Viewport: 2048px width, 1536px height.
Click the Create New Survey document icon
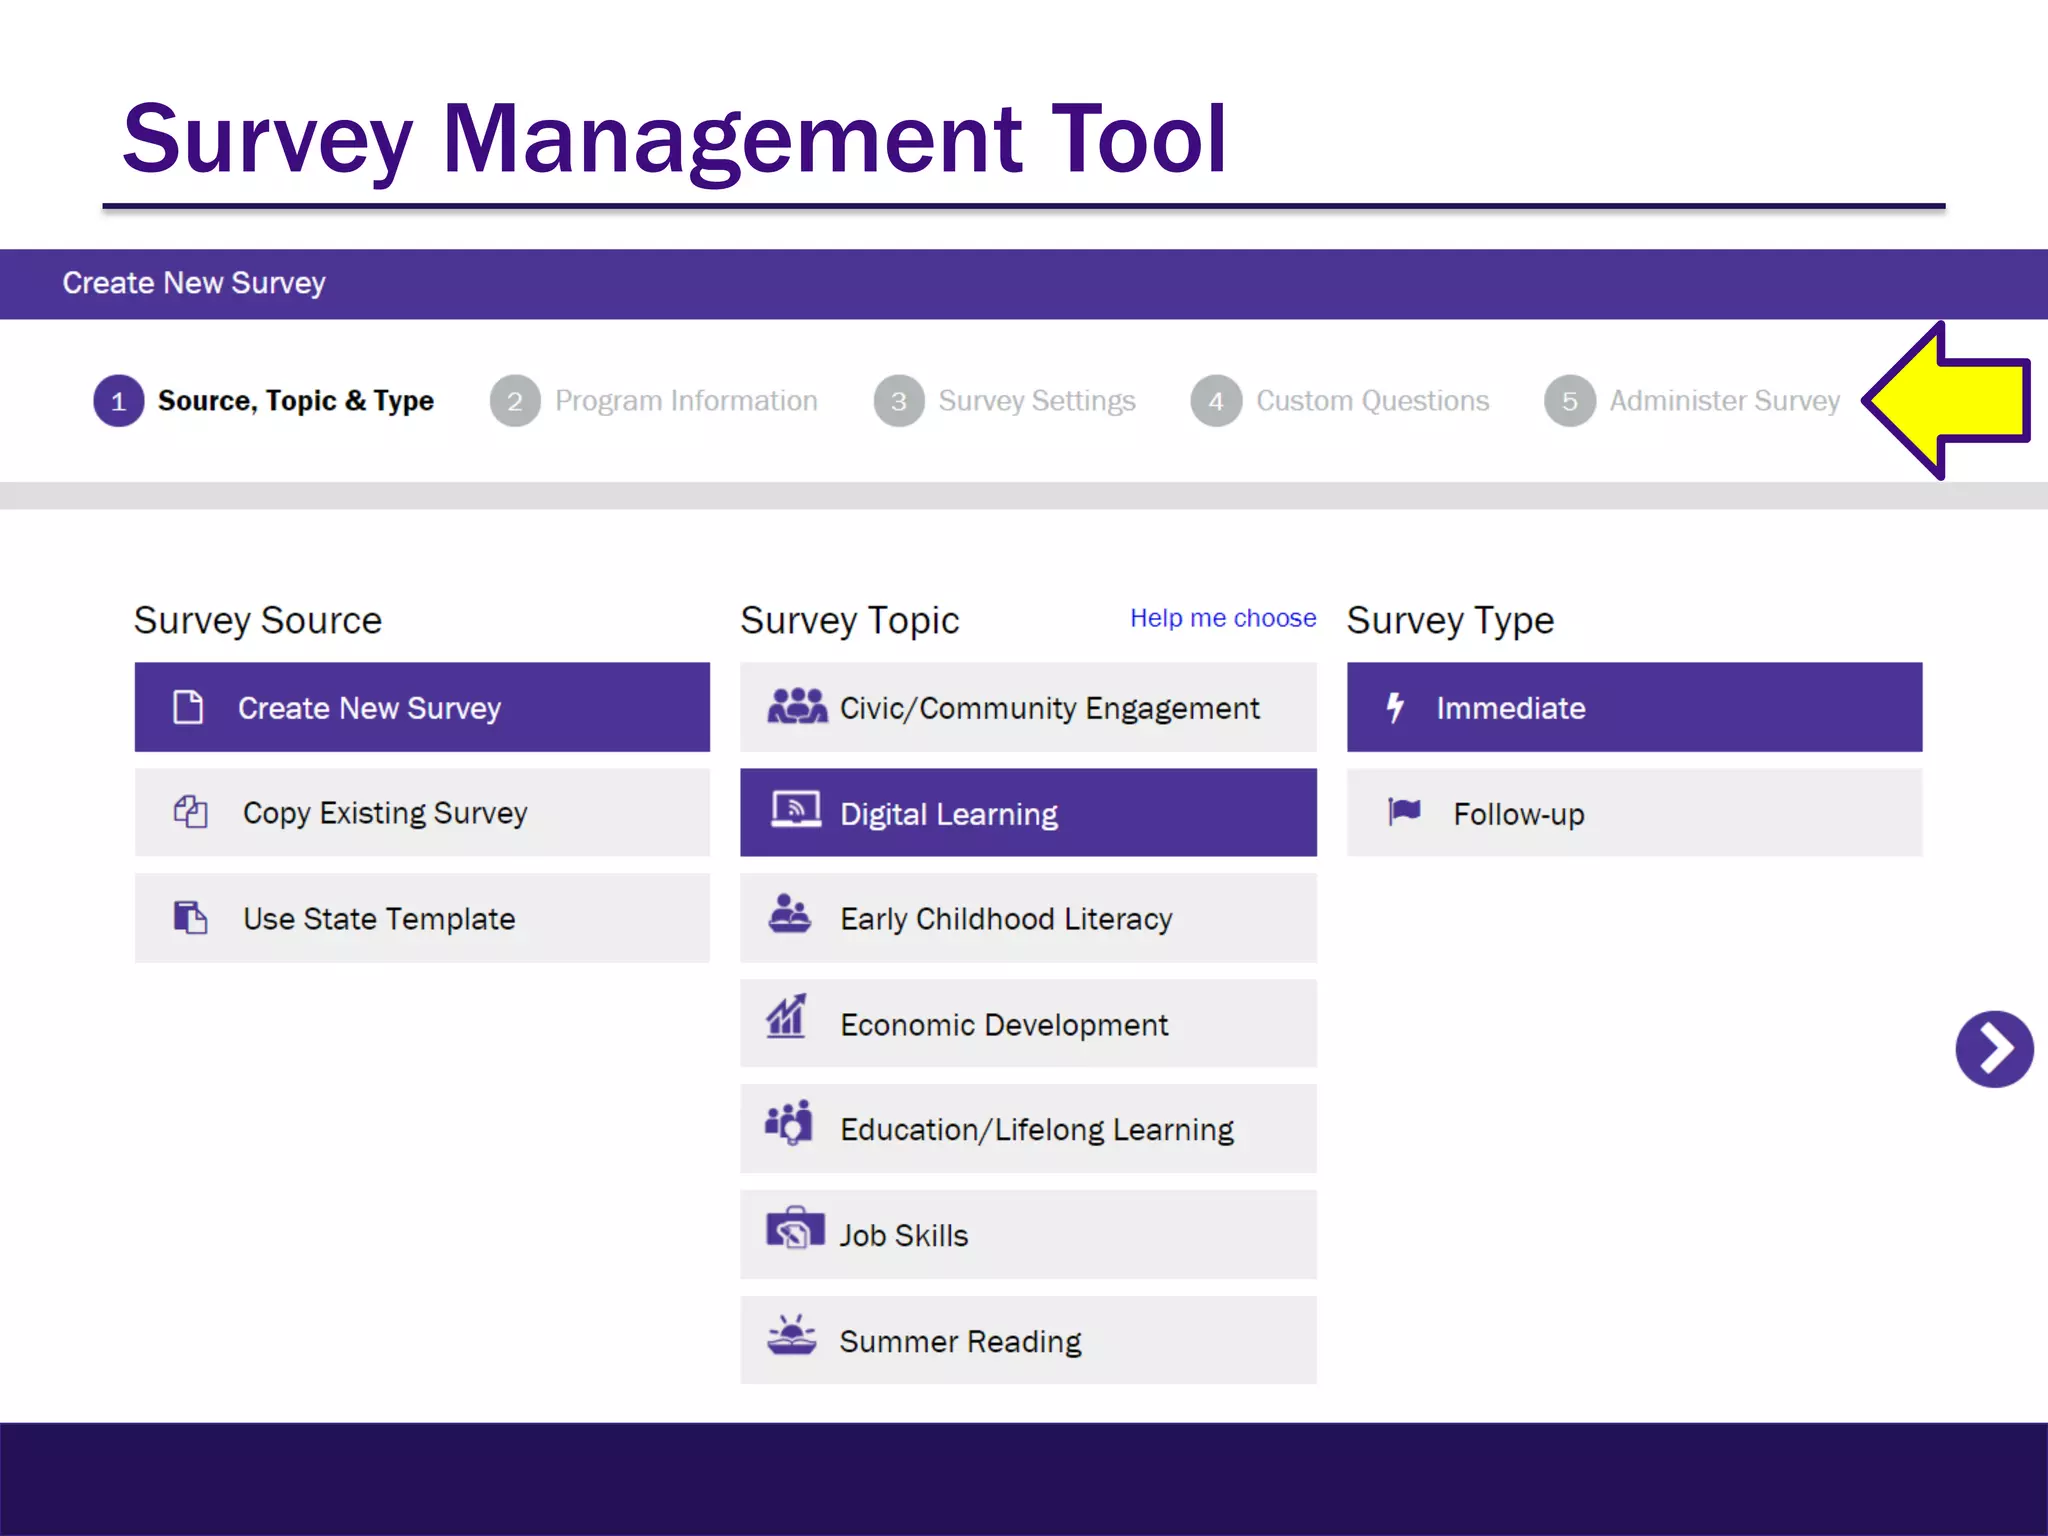tap(188, 707)
